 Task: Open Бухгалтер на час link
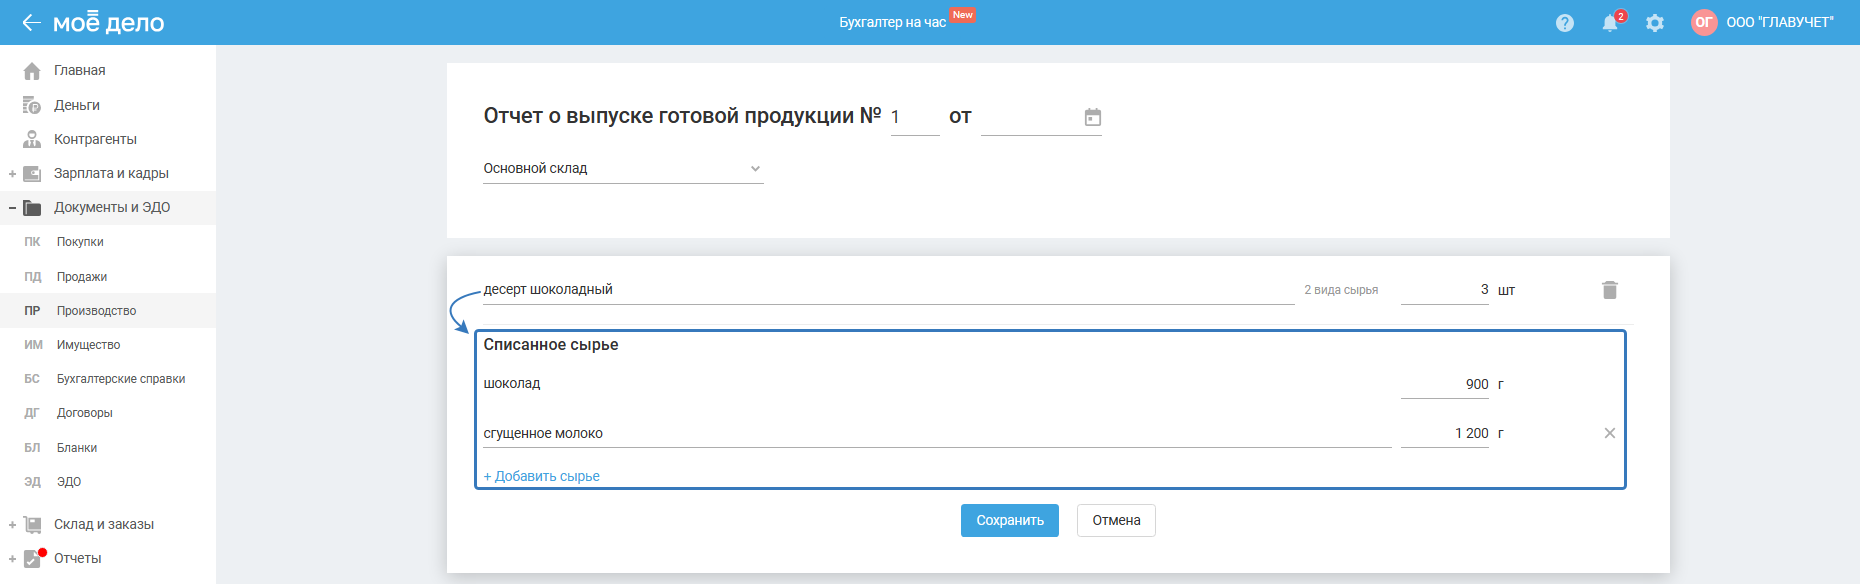[x=892, y=22]
